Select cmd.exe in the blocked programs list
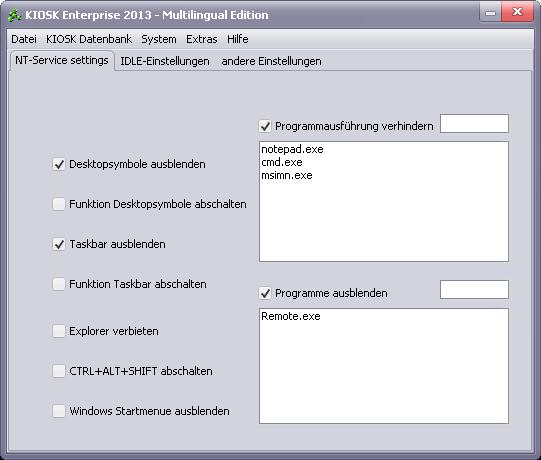 pos(282,162)
